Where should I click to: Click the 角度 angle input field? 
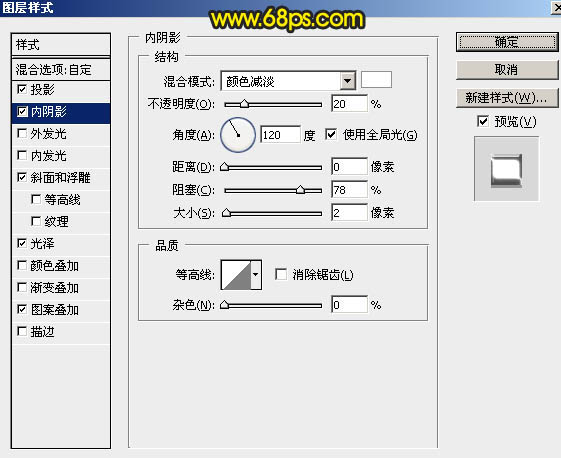point(280,135)
